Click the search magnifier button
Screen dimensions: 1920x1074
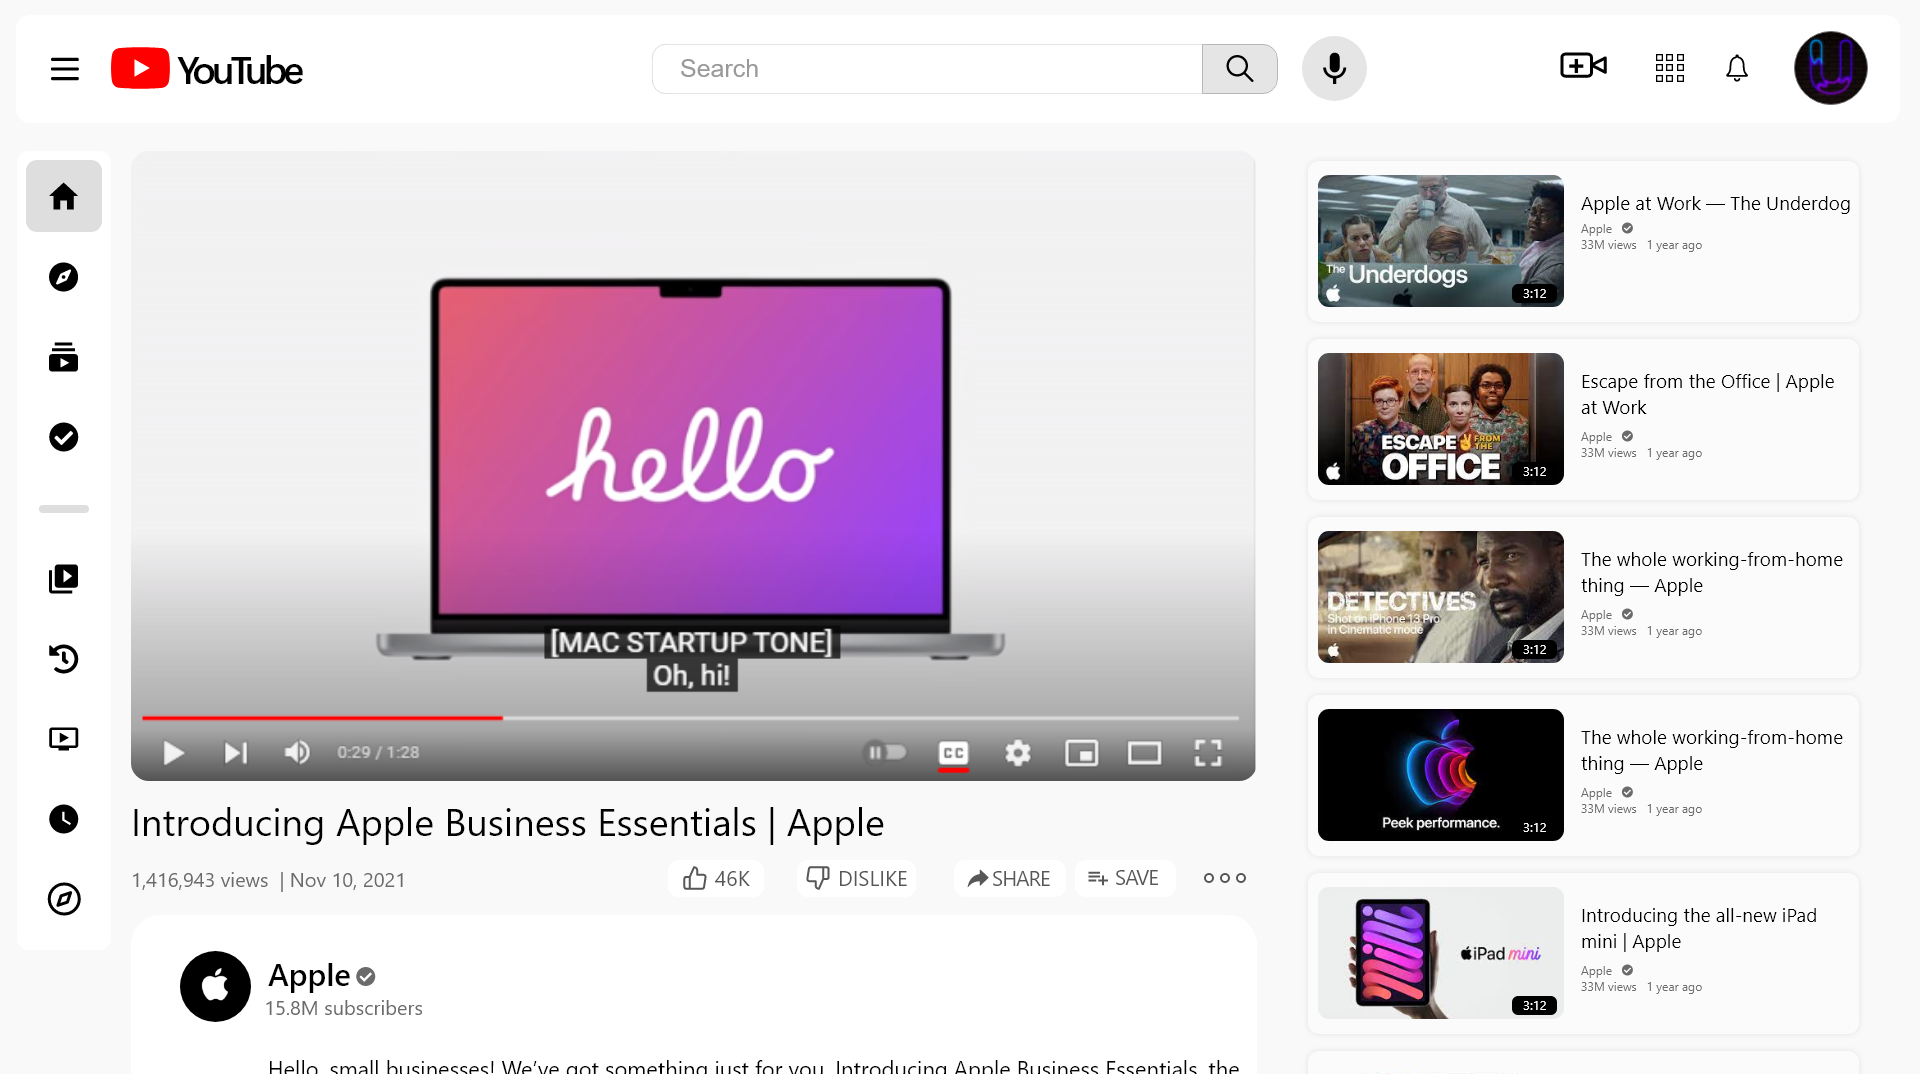coord(1239,69)
